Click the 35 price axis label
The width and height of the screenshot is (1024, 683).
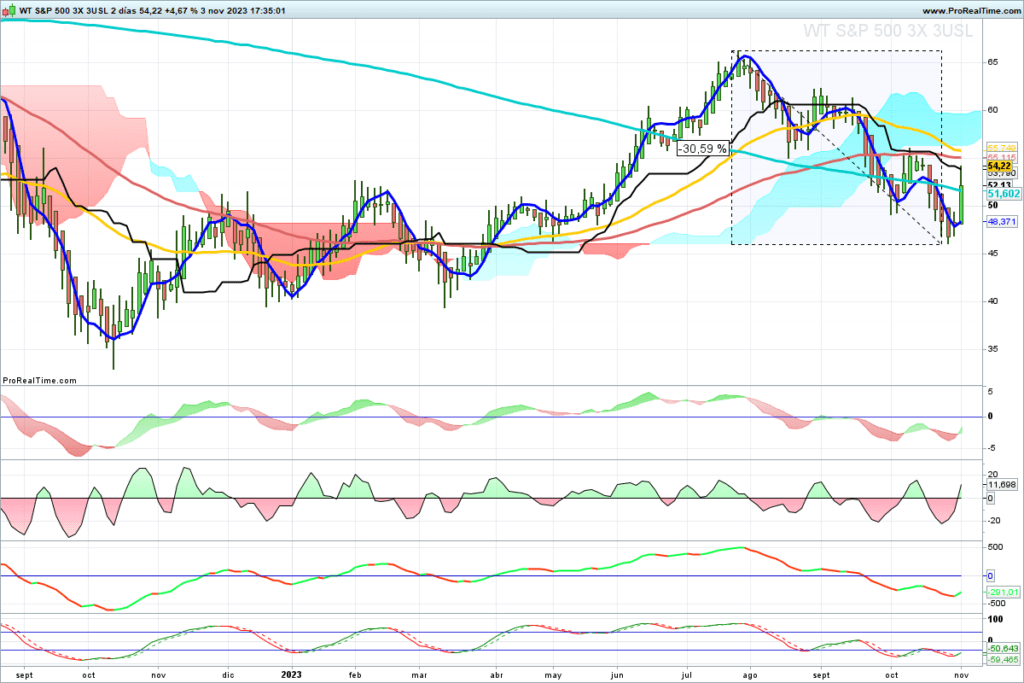tap(992, 349)
